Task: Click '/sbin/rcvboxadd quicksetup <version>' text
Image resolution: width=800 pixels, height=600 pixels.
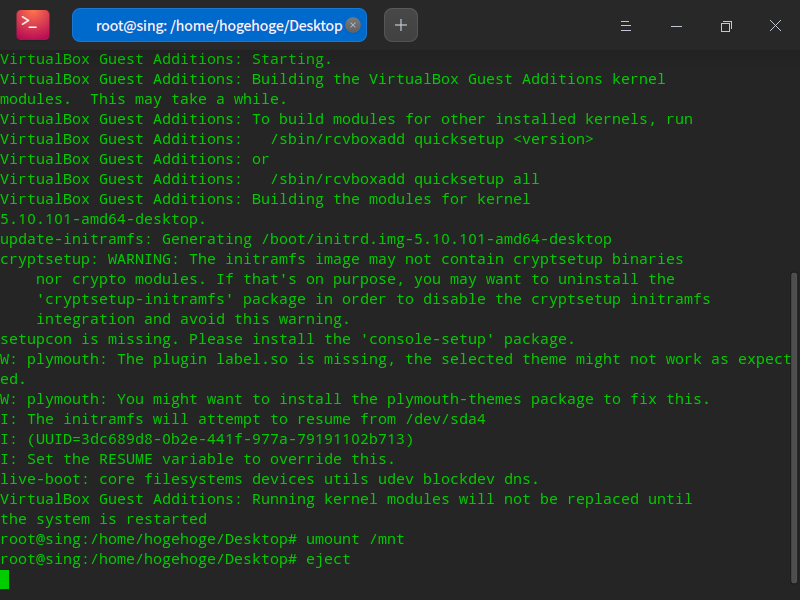Action: point(432,139)
